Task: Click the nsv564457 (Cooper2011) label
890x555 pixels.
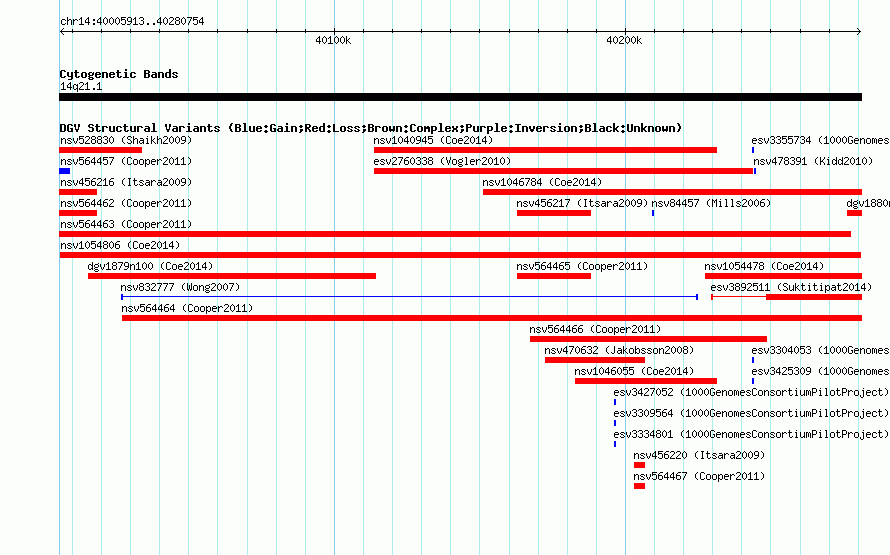Action: tap(126, 161)
